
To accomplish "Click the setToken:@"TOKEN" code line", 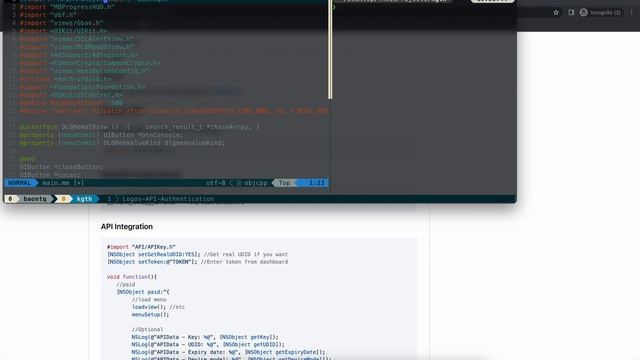I will click(x=198, y=262).
